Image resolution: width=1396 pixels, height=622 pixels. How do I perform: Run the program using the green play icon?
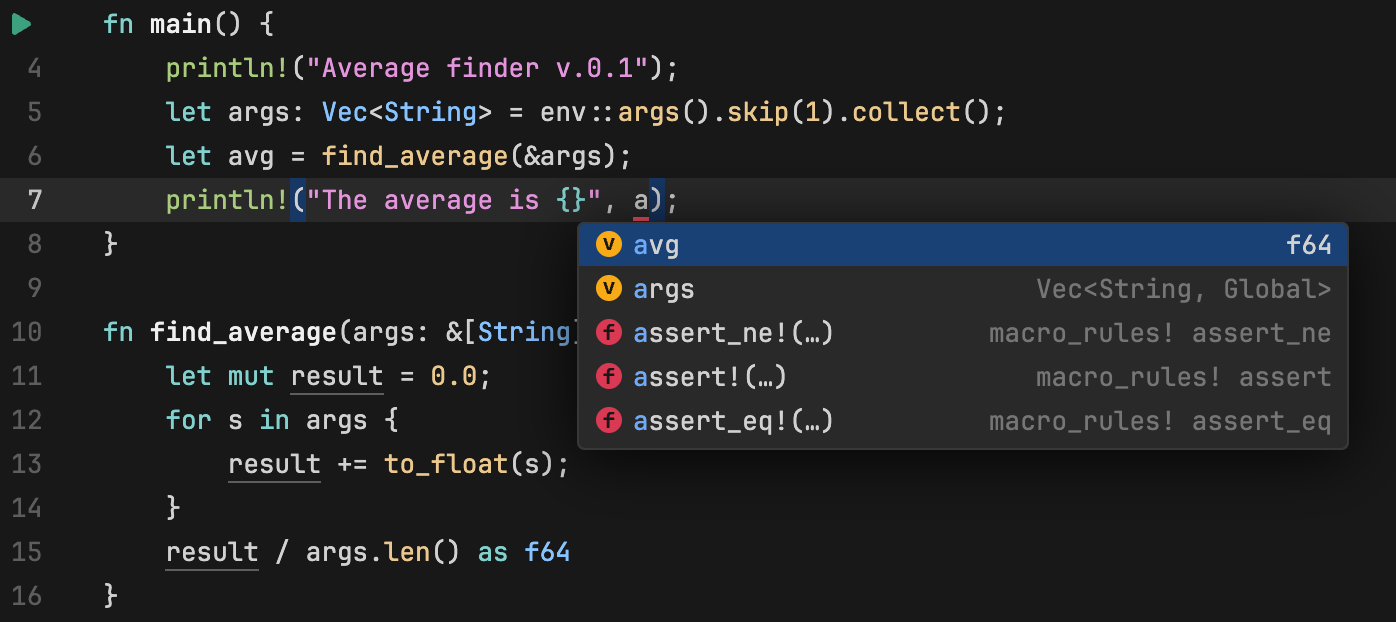click(x=21, y=24)
